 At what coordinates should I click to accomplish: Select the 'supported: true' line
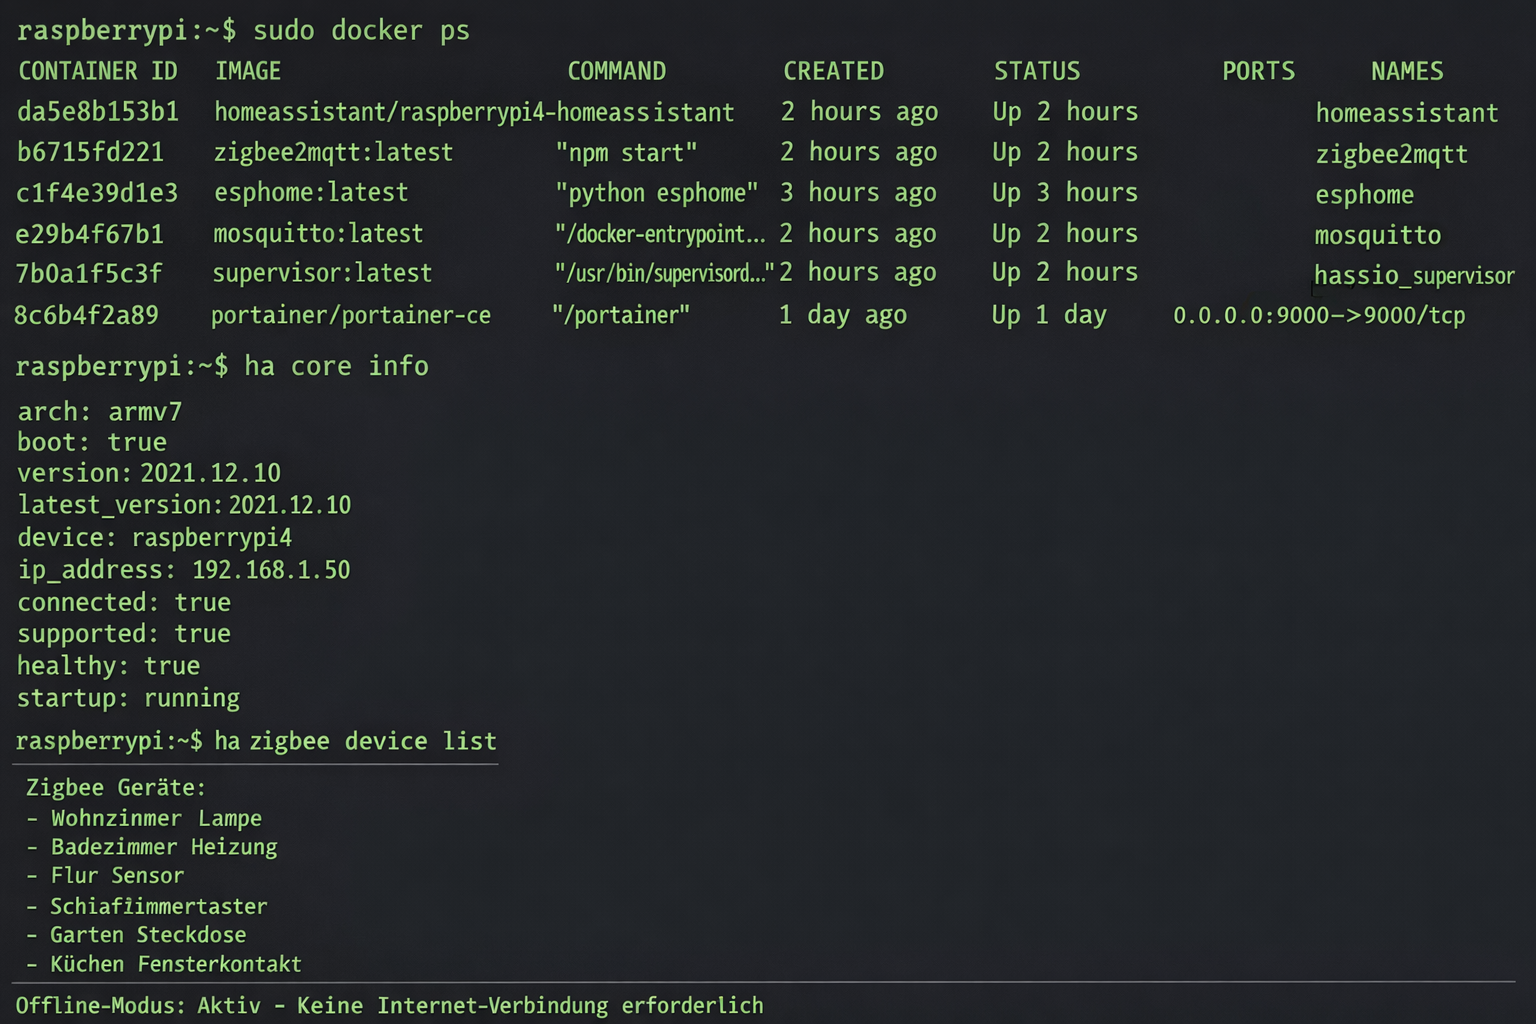pyautogui.click(x=124, y=634)
